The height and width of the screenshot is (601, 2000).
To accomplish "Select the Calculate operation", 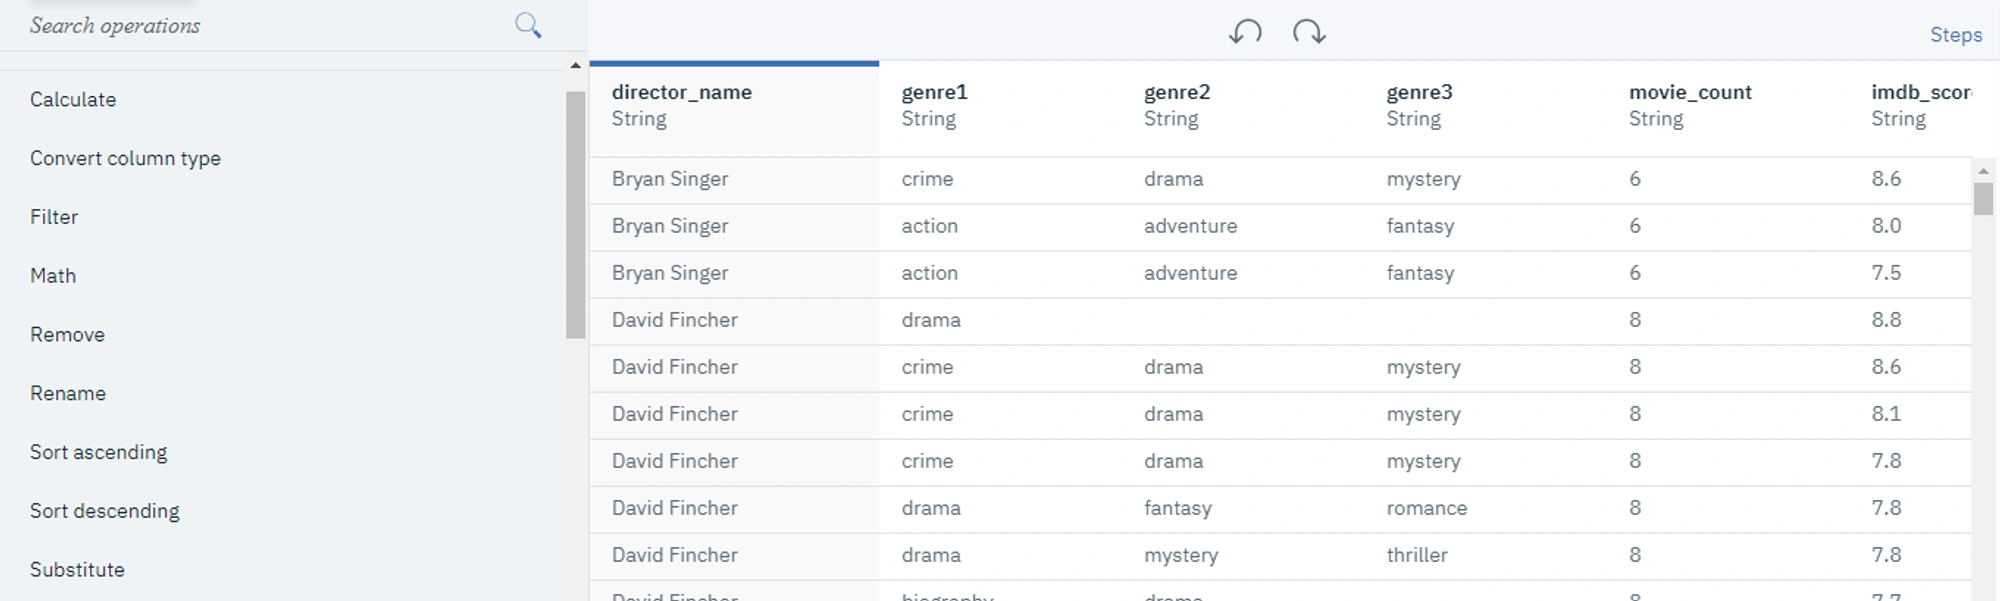I will (x=73, y=99).
